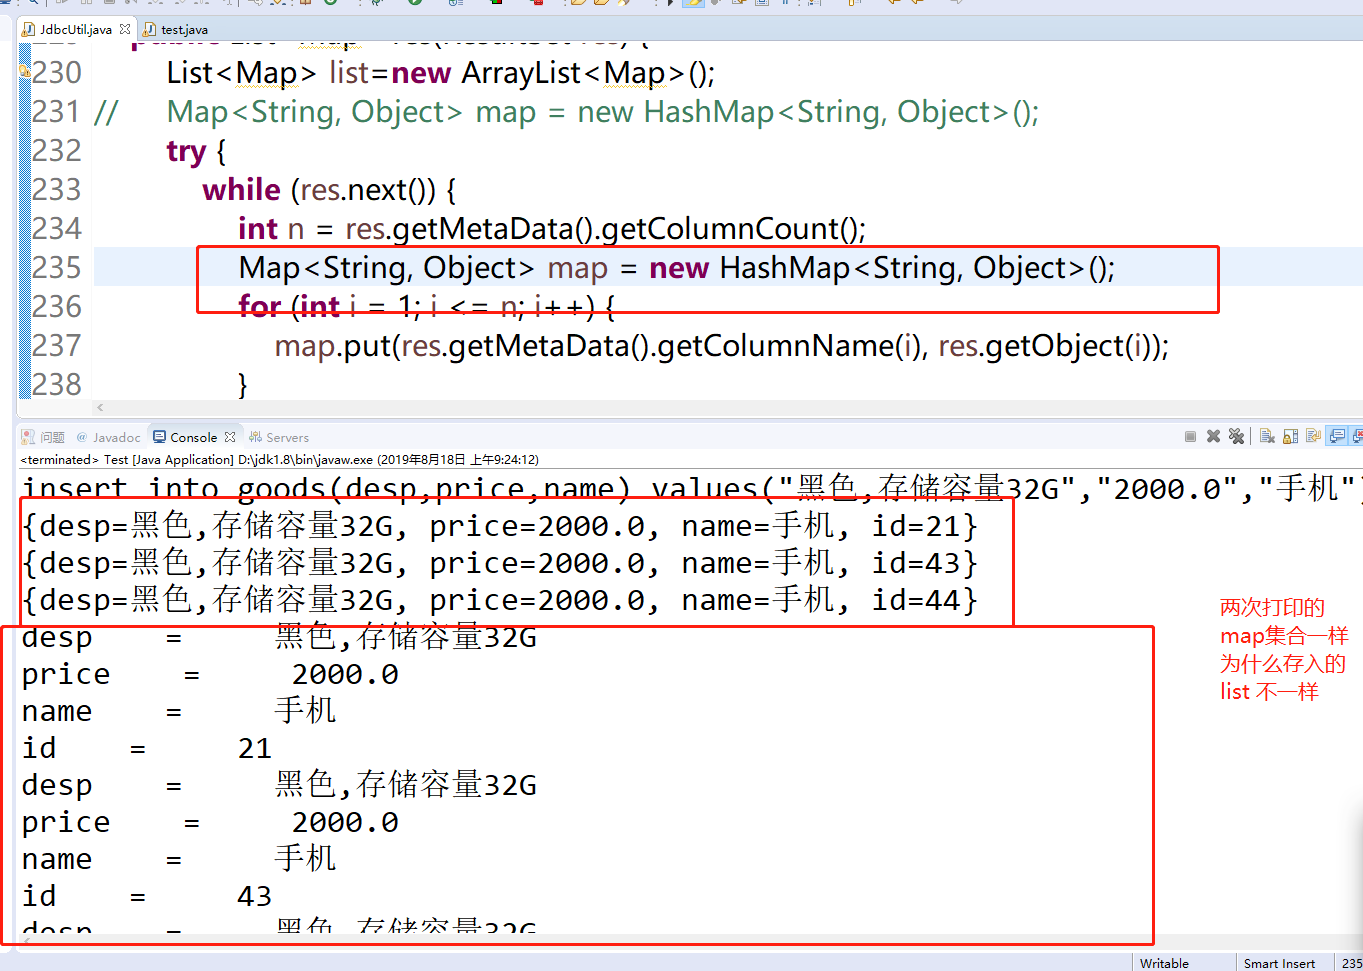The height and width of the screenshot is (971, 1363).
Task: Switch to the Javadoc view tab
Action: [109, 437]
